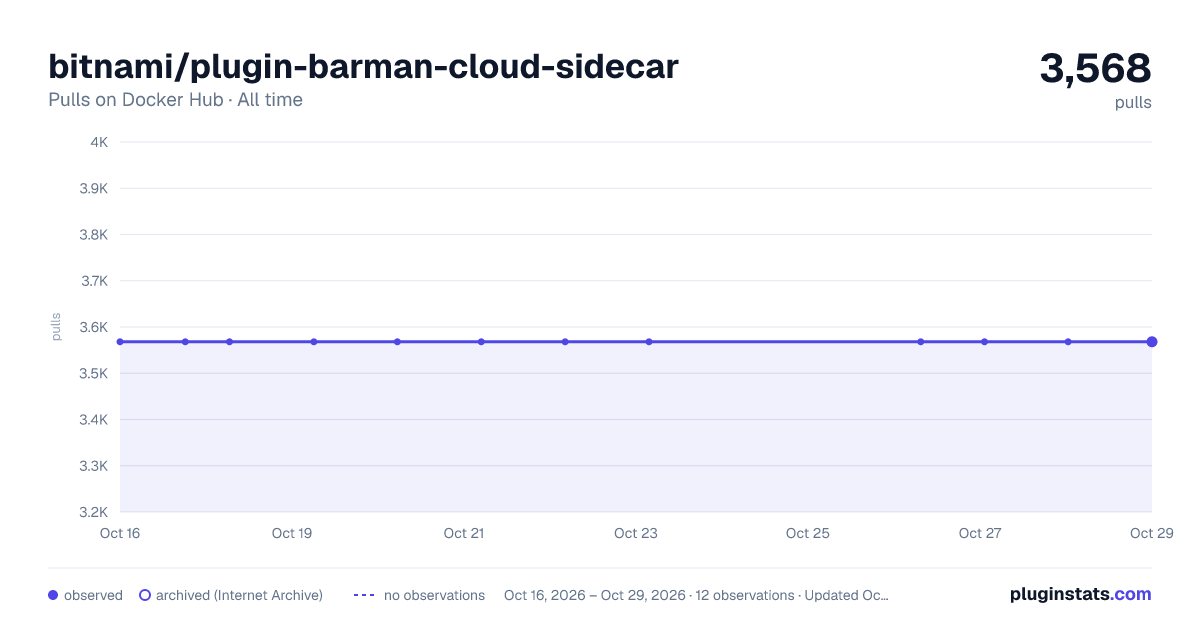1200x630 pixels.
Task: Click the highlighted last data point at Oct 29
Action: (1152, 342)
